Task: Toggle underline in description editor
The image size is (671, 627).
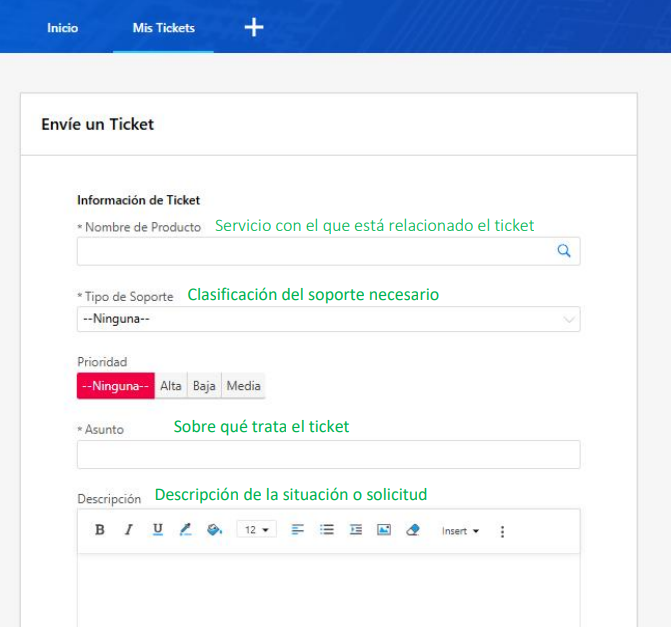Action: 157,530
